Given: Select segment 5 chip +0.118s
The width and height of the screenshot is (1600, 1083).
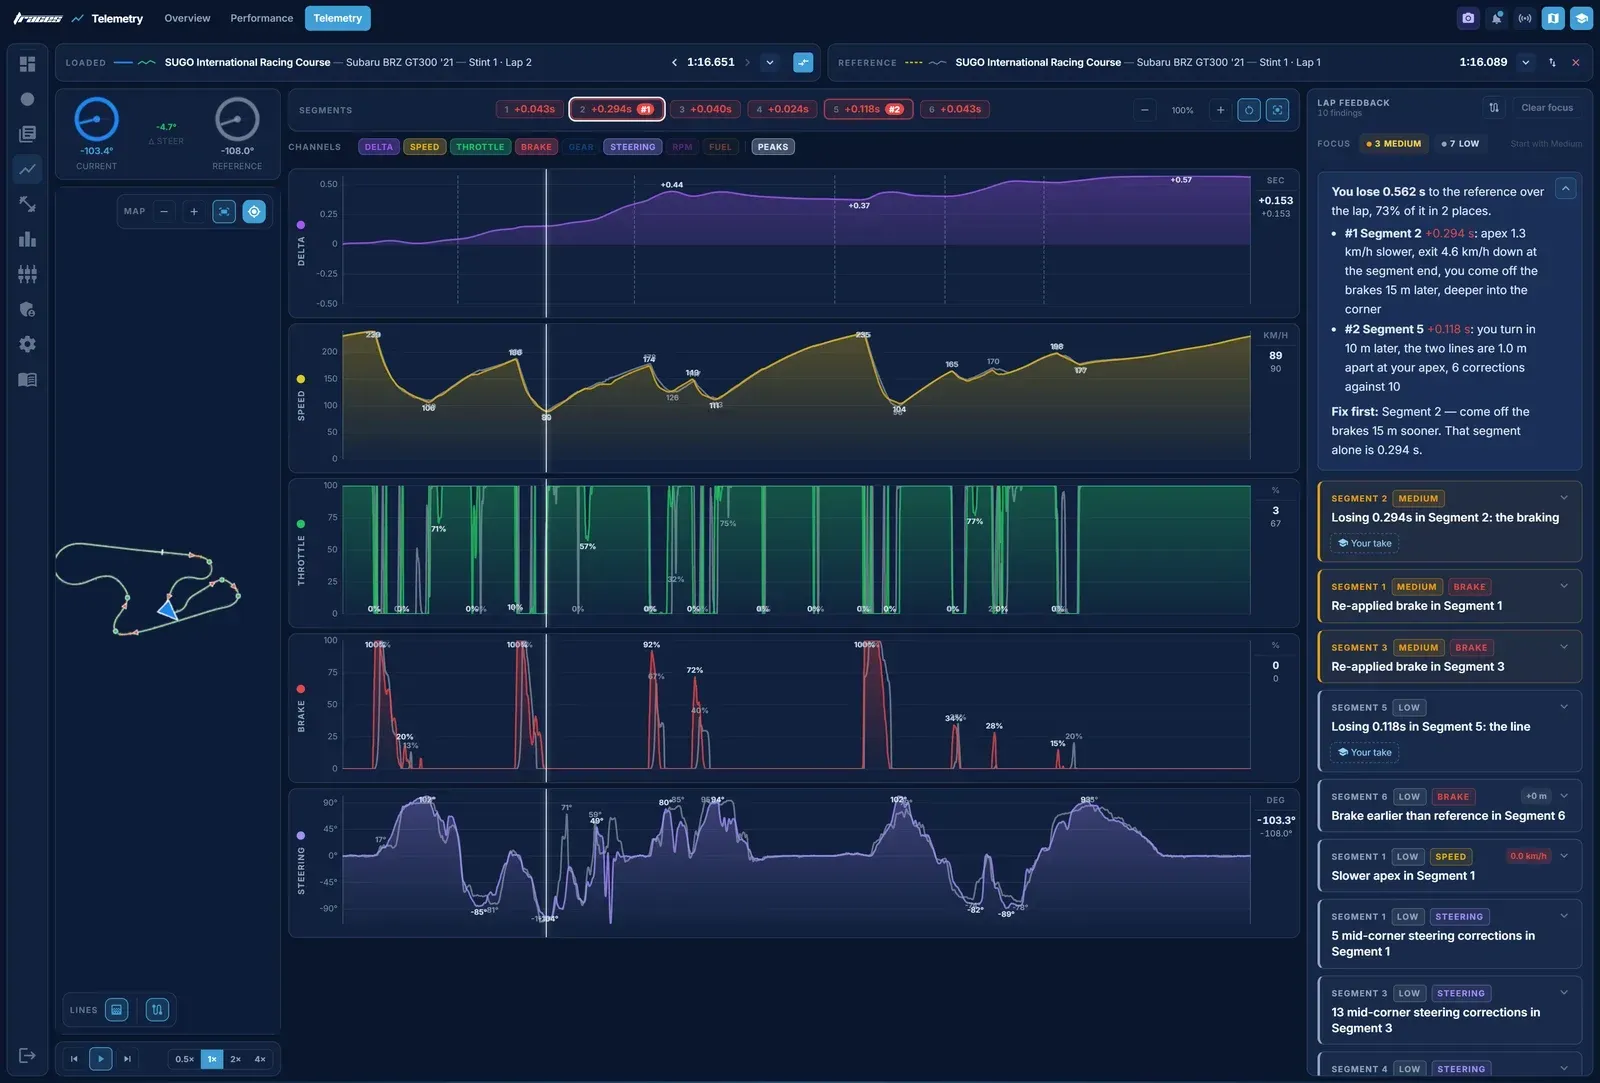Looking at the screenshot, I should pyautogui.click(x=868, y=109).
